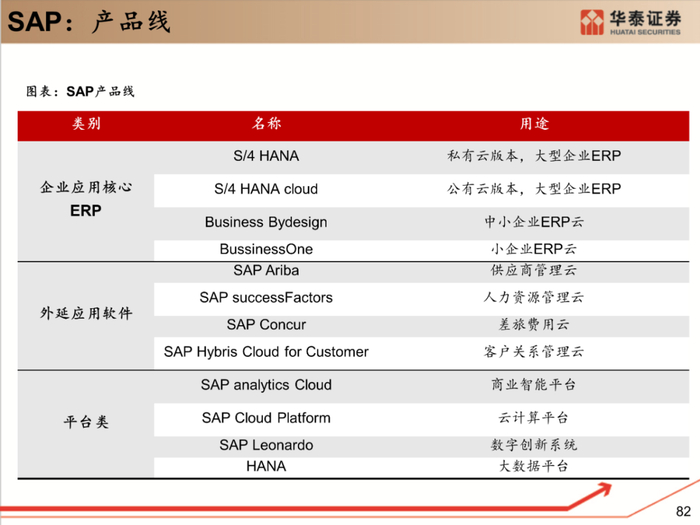Screen dimensions: 700x525
Task: Click the 'S/4 HANA cloud' name cell
Action: (x=266, y=189)
